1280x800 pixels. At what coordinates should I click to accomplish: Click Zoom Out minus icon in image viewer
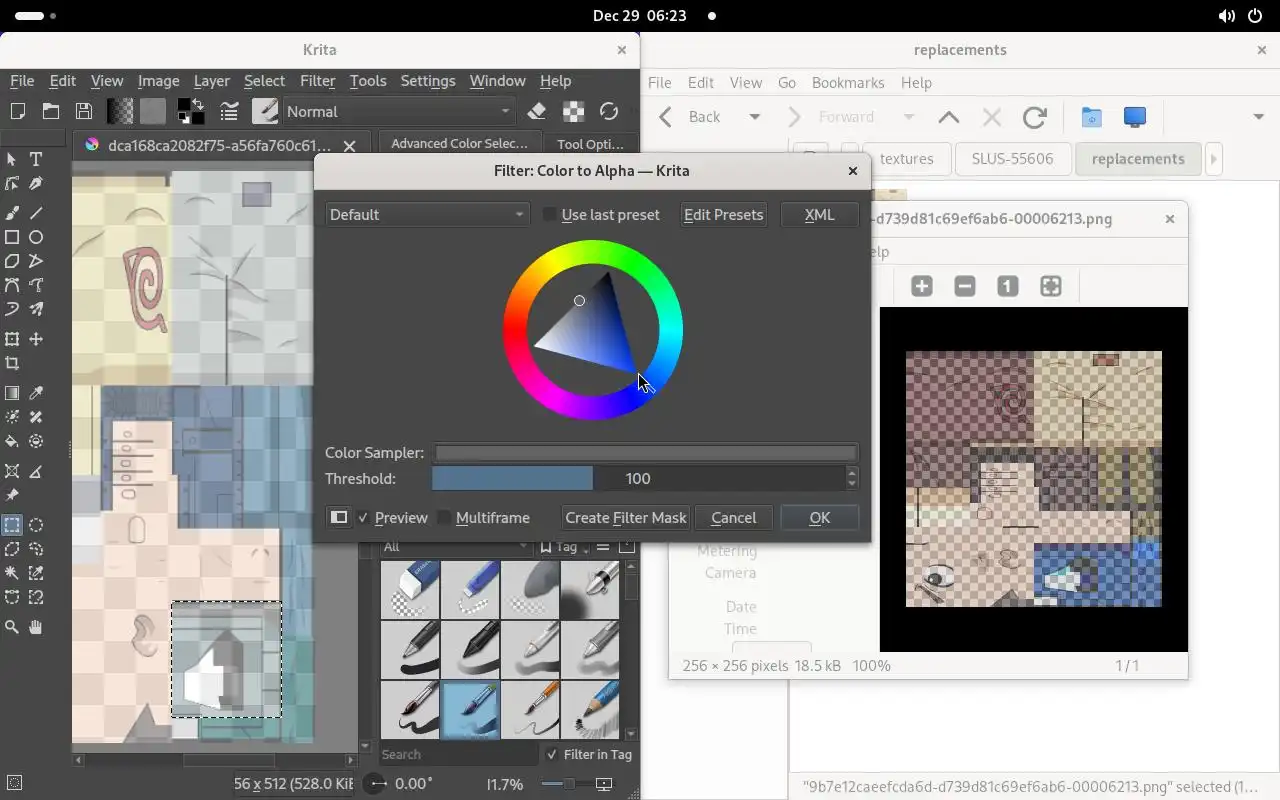pyautogui.click(x=965, y=286)
